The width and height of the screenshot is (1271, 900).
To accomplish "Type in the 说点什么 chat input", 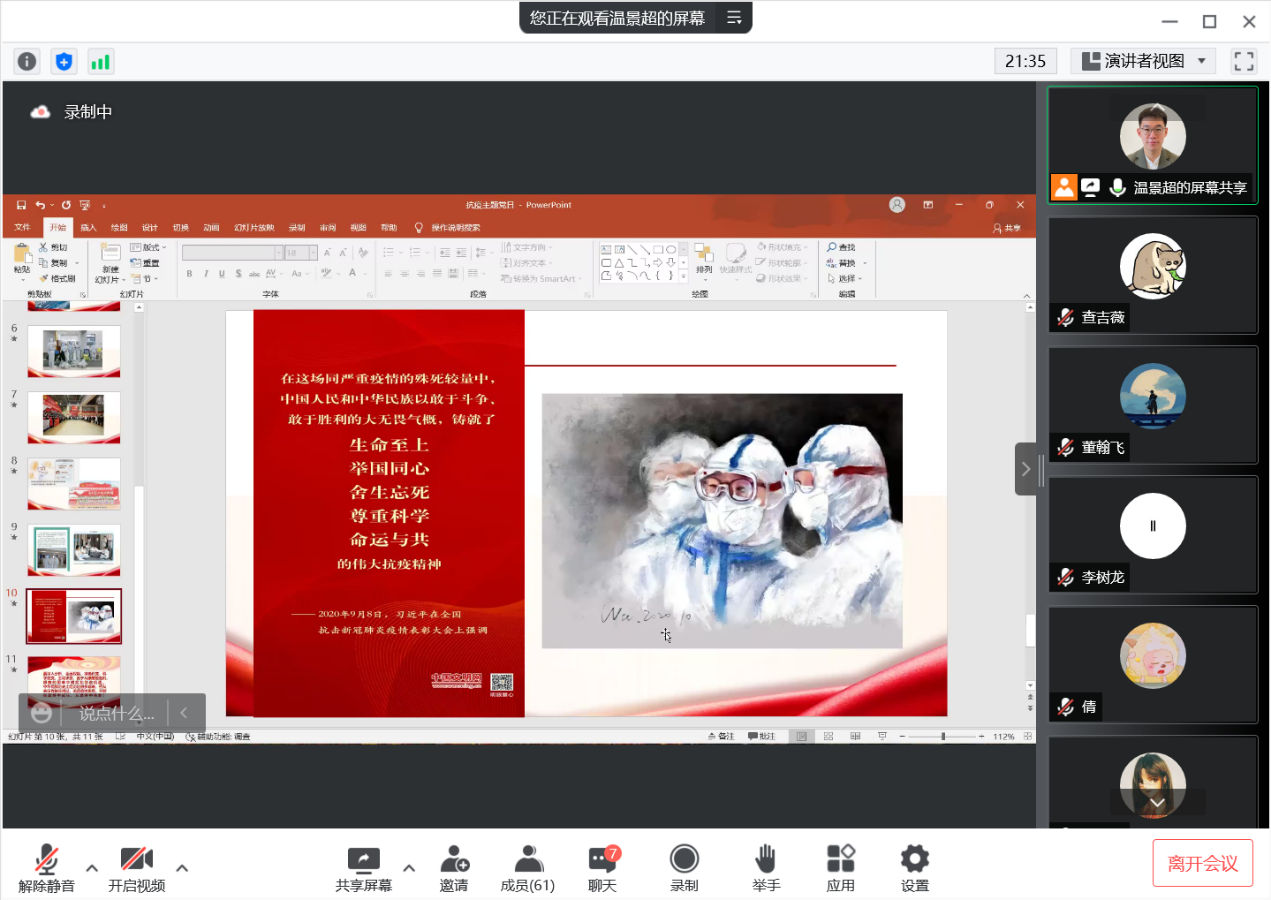I will pyautogui.click(x=117, y=714).
